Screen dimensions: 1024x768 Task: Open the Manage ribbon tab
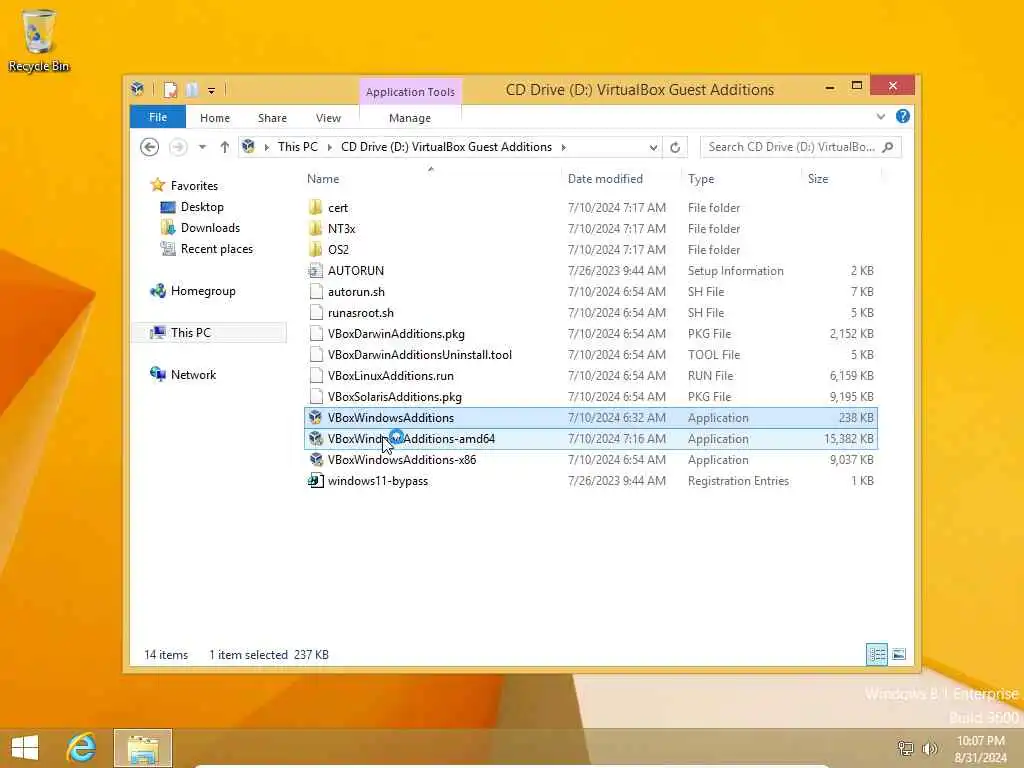point(410,118)
